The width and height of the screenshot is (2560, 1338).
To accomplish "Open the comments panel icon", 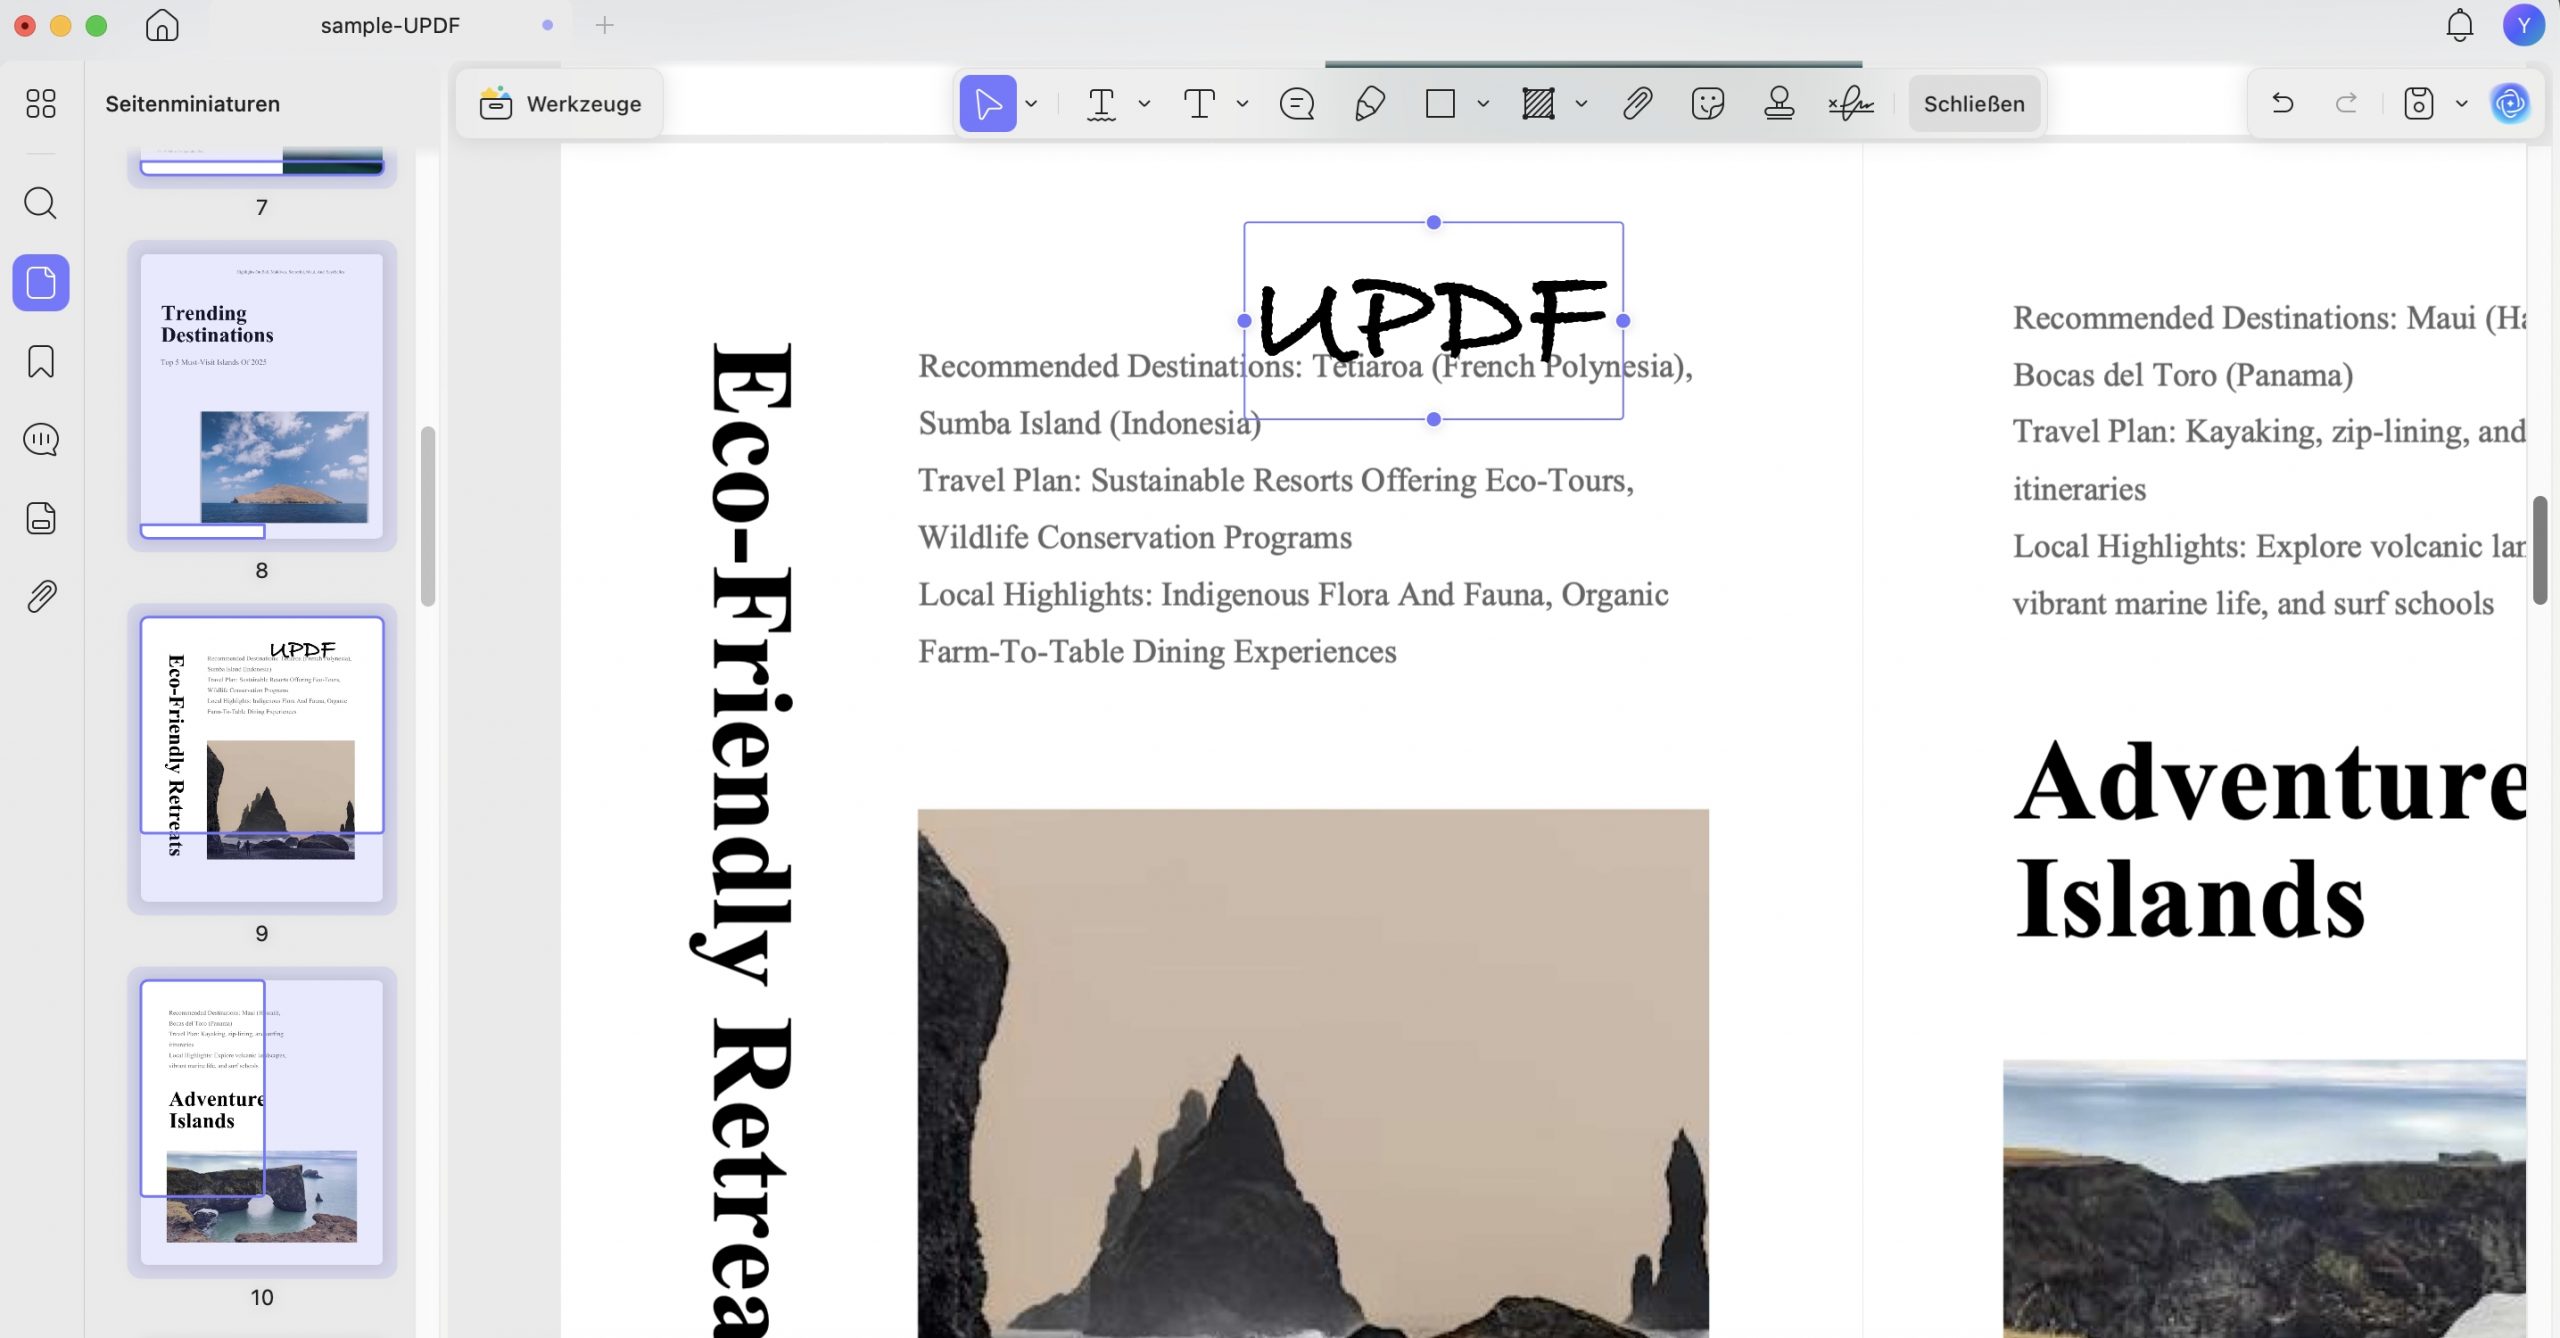I will coord(41,439).
